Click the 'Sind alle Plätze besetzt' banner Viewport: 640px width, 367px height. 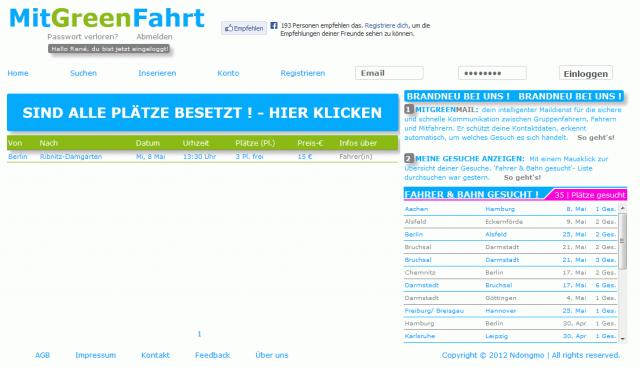[x=202, y=113]
